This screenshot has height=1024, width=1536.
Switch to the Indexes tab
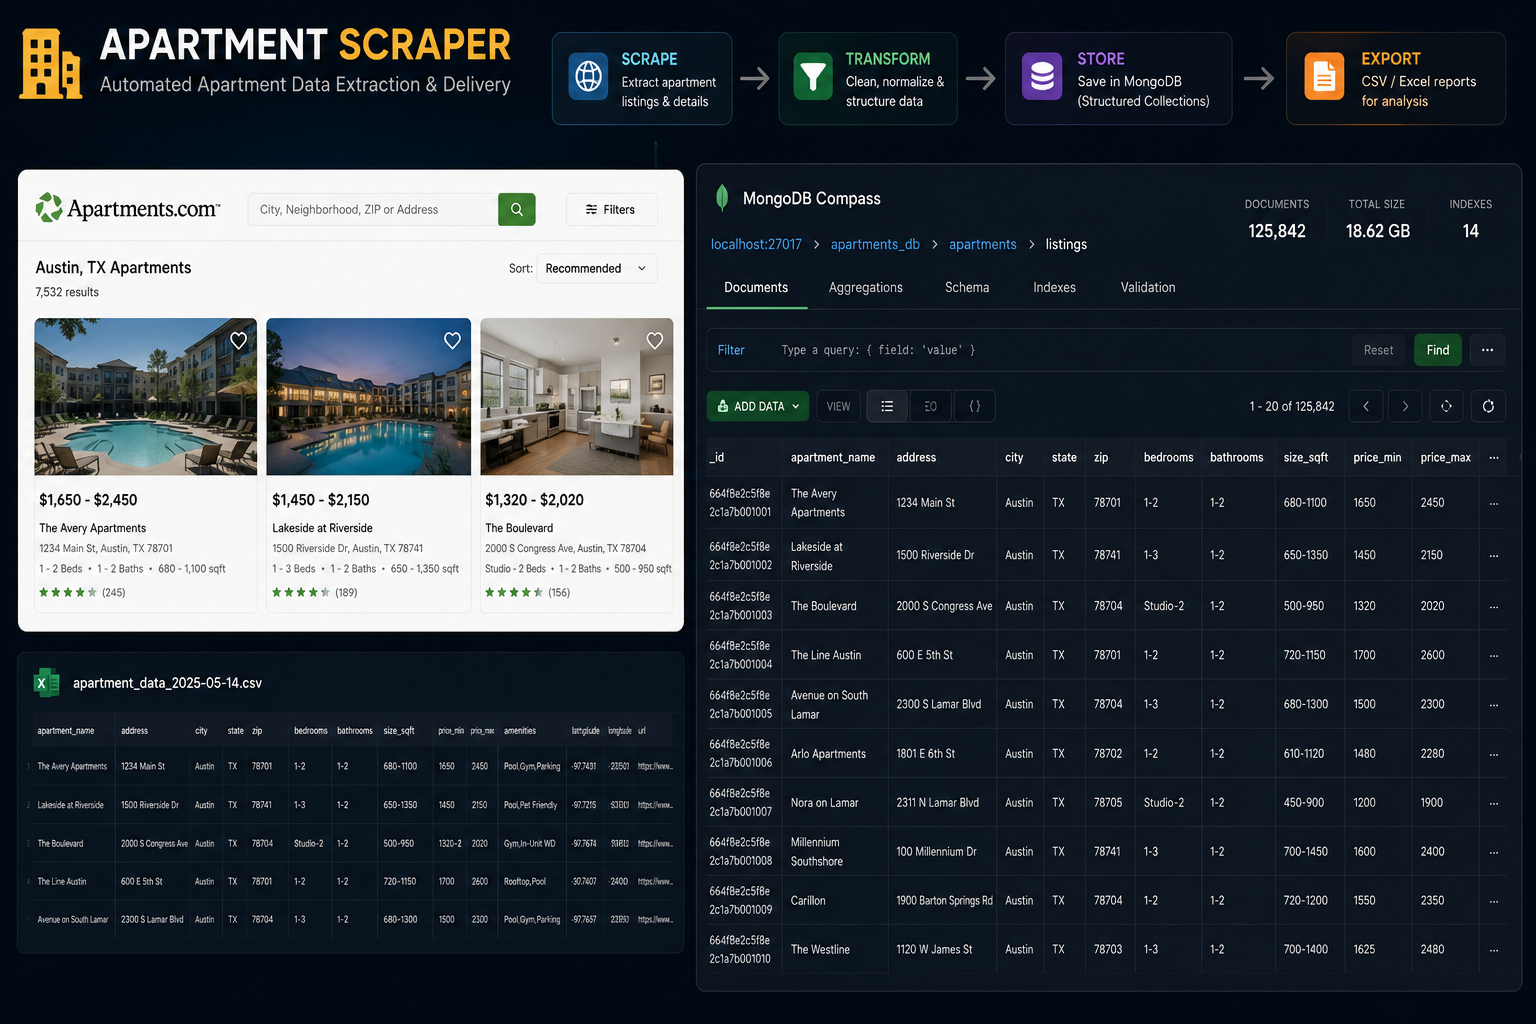click(1054, 288)
